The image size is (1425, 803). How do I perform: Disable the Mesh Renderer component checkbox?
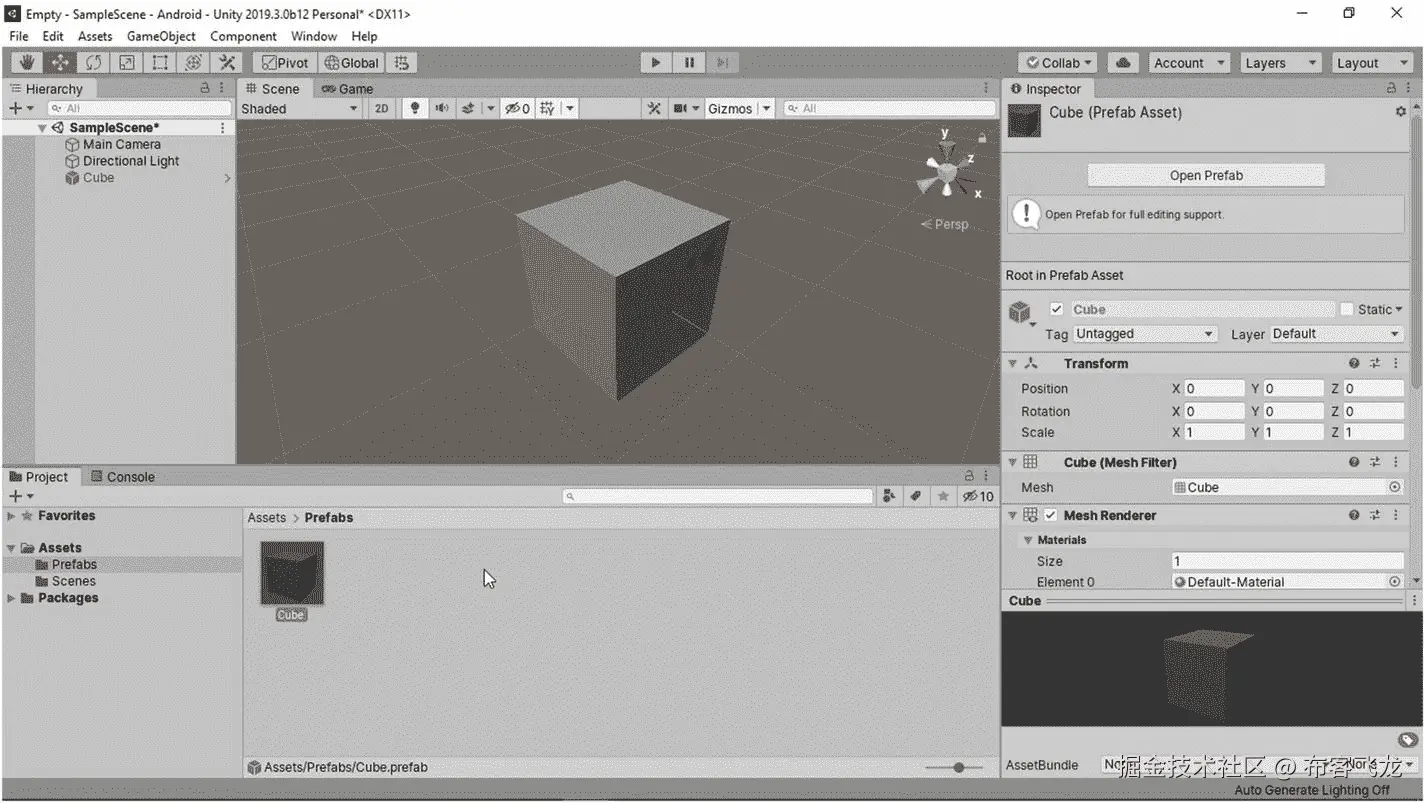pyautogui.click(x=1051, y=515)
